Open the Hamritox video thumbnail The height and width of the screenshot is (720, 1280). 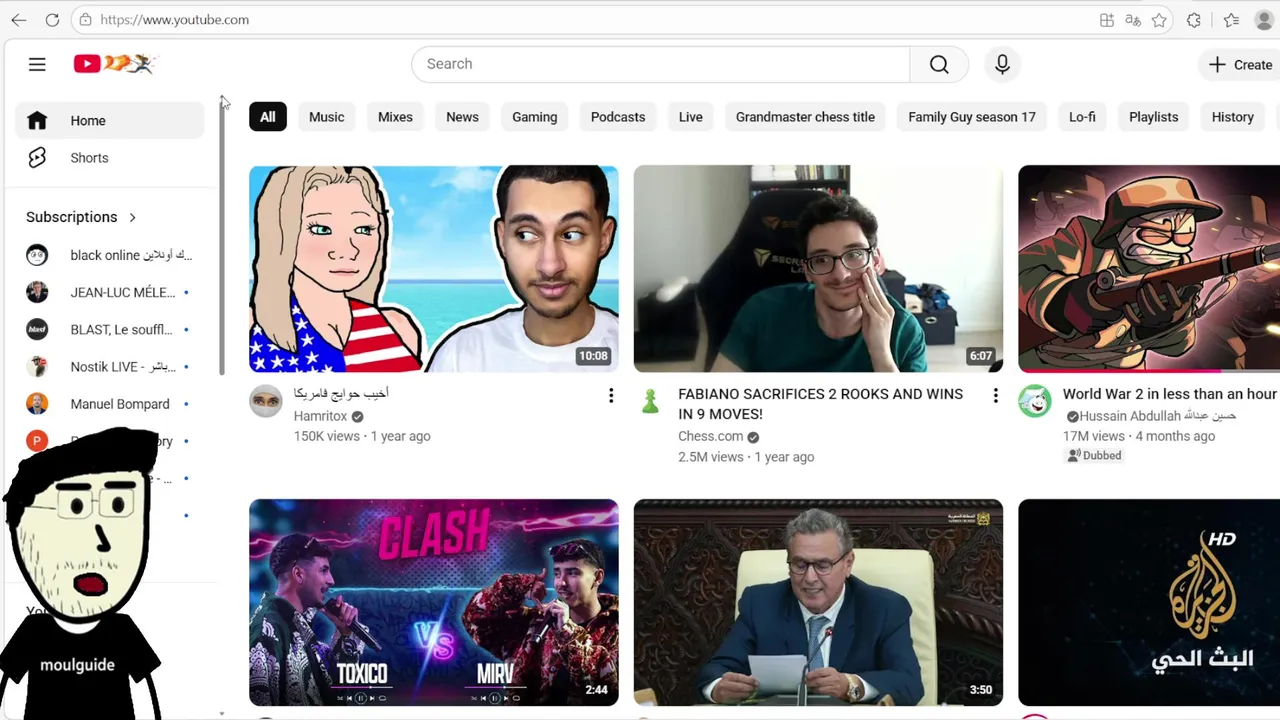pyautogui.click(x=434, y=269)
